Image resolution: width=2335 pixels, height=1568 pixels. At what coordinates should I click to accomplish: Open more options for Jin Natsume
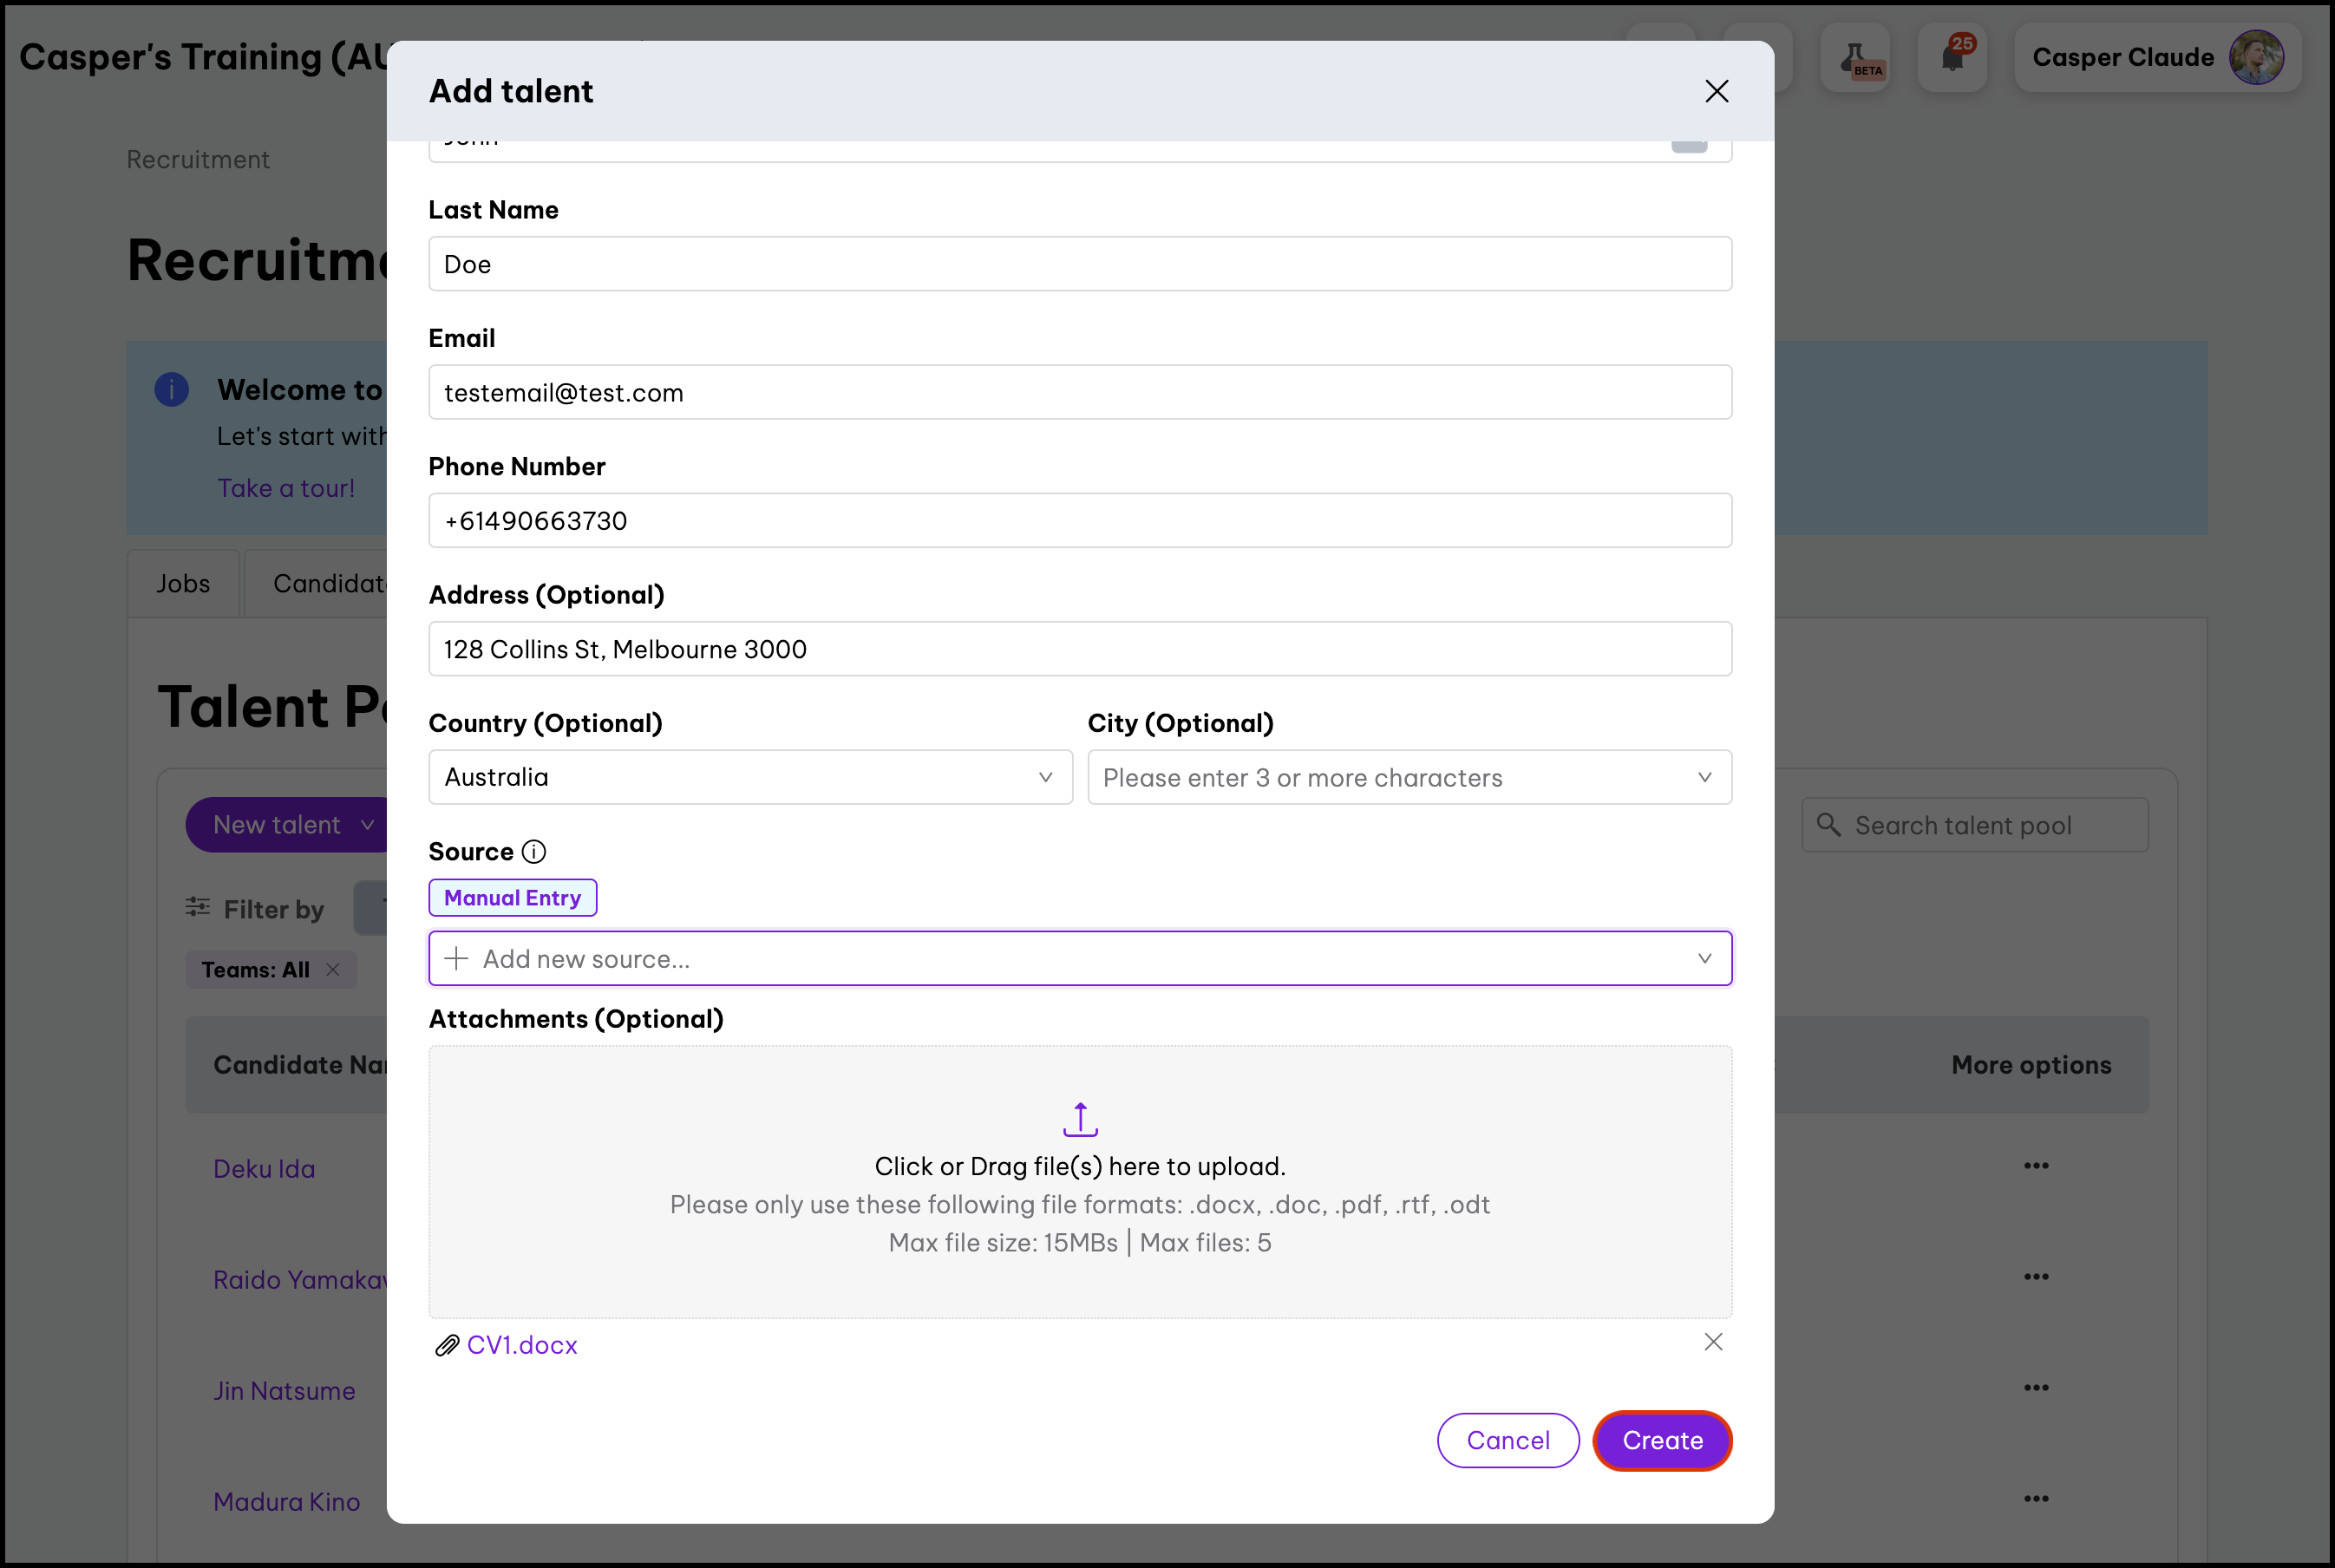click(x=2036, y=1388)
